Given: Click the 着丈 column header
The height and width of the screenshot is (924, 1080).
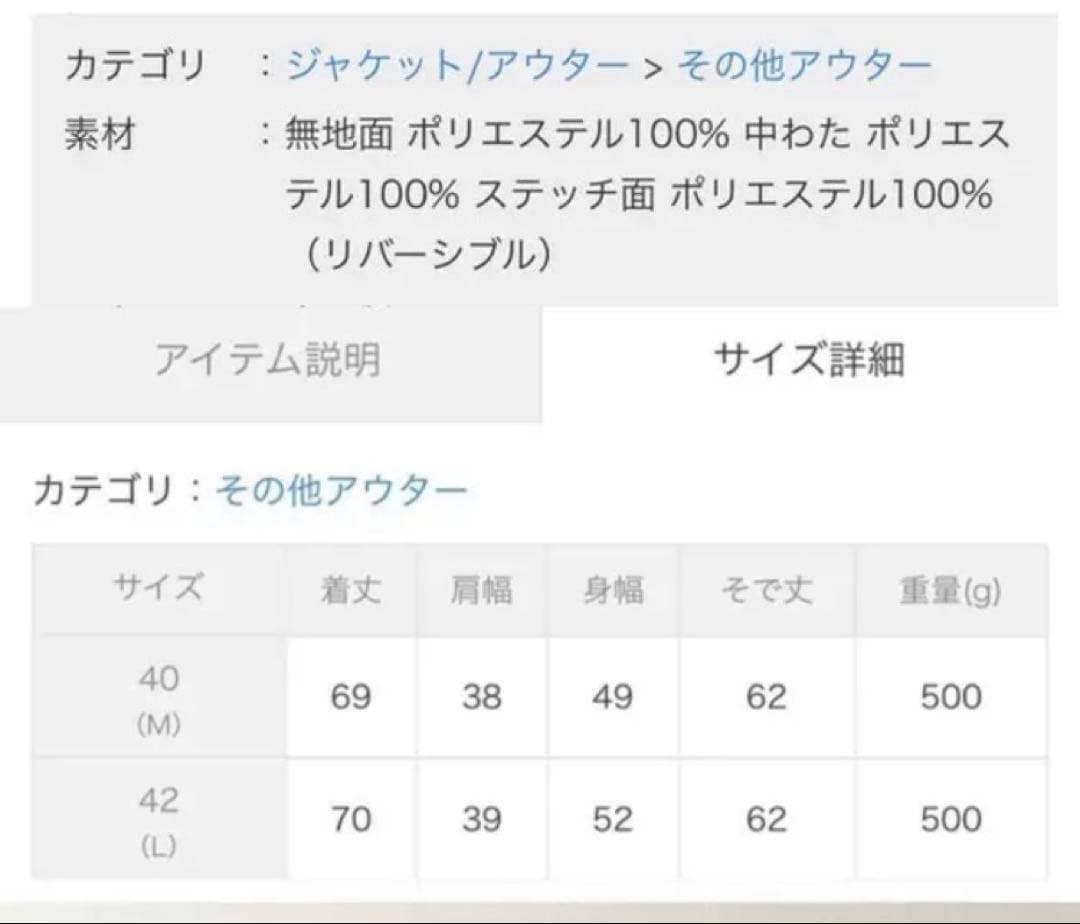Looking at the screenshot, I should (x=351, y=591).
